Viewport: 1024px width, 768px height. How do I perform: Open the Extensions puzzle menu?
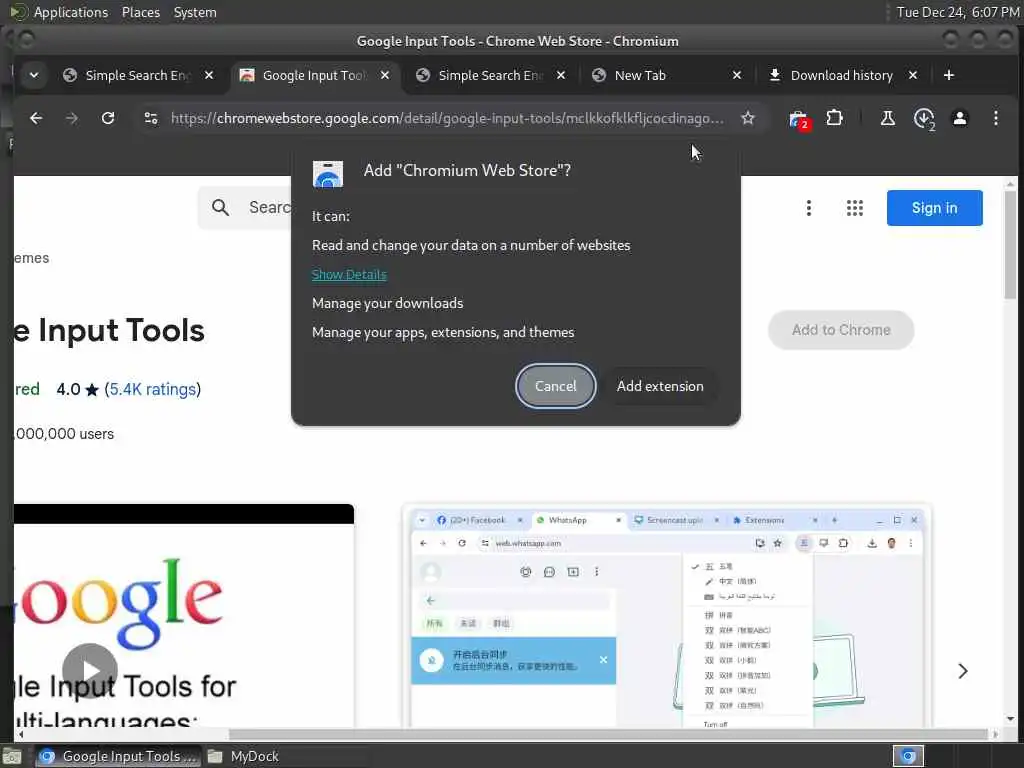pyautogui.click(x=834, y=118)
